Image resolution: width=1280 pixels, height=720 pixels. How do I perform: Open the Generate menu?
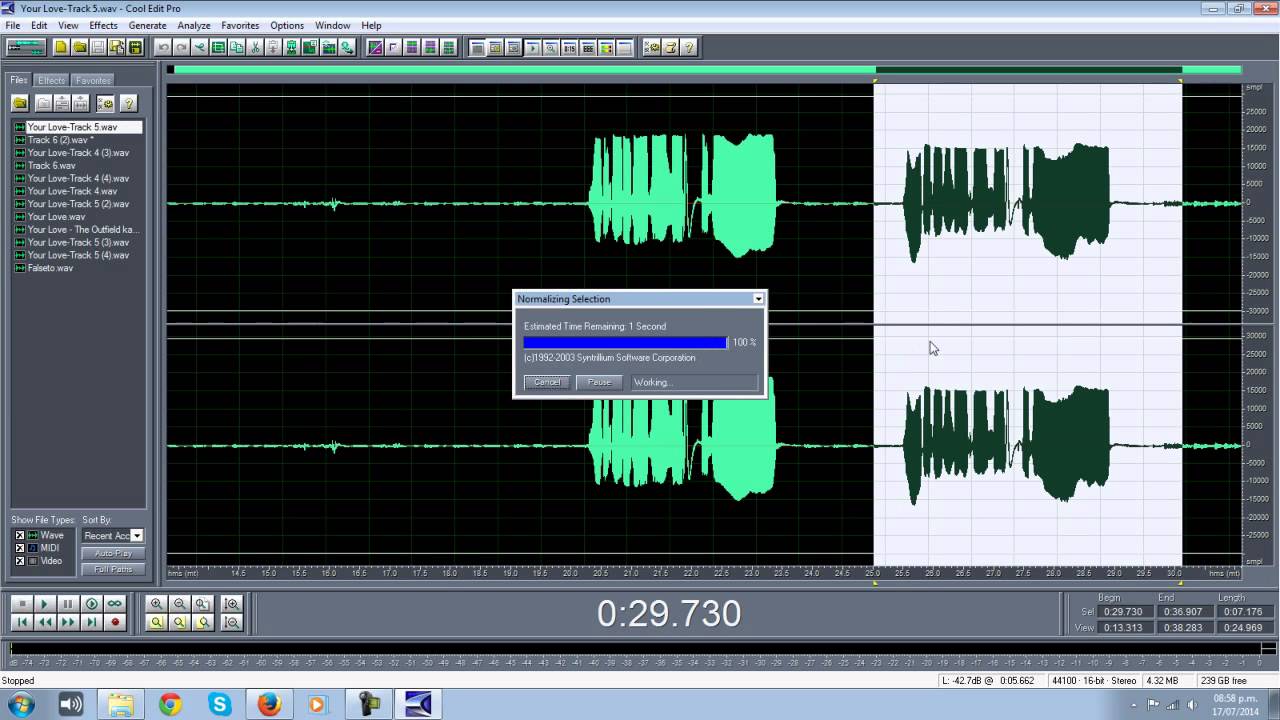point(147,25)
